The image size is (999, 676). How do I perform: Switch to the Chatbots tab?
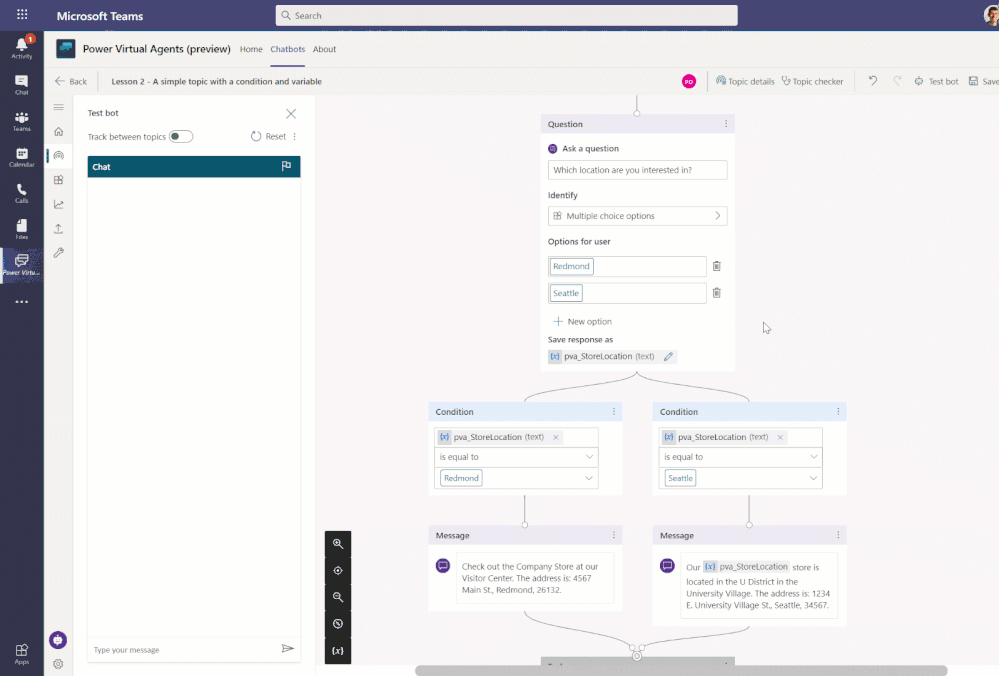tap(287, 49)
